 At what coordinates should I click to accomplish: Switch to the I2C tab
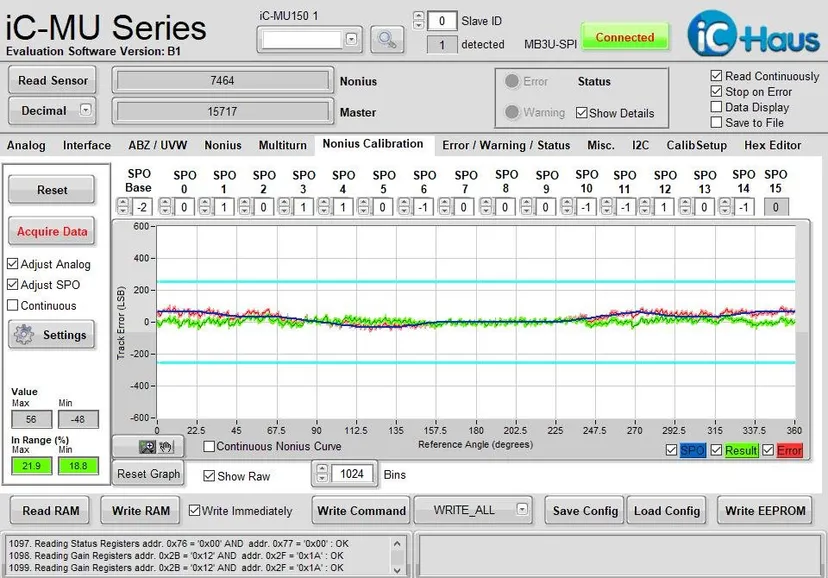click(640, 145)
